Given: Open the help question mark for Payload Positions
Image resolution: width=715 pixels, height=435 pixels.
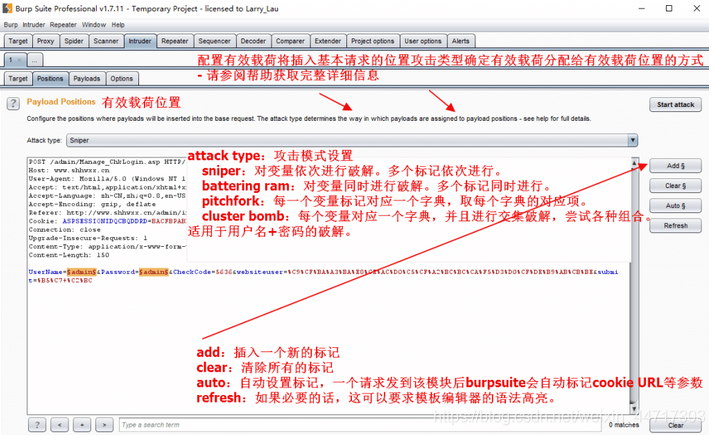Looking at the screenshot, I should 13,104.
